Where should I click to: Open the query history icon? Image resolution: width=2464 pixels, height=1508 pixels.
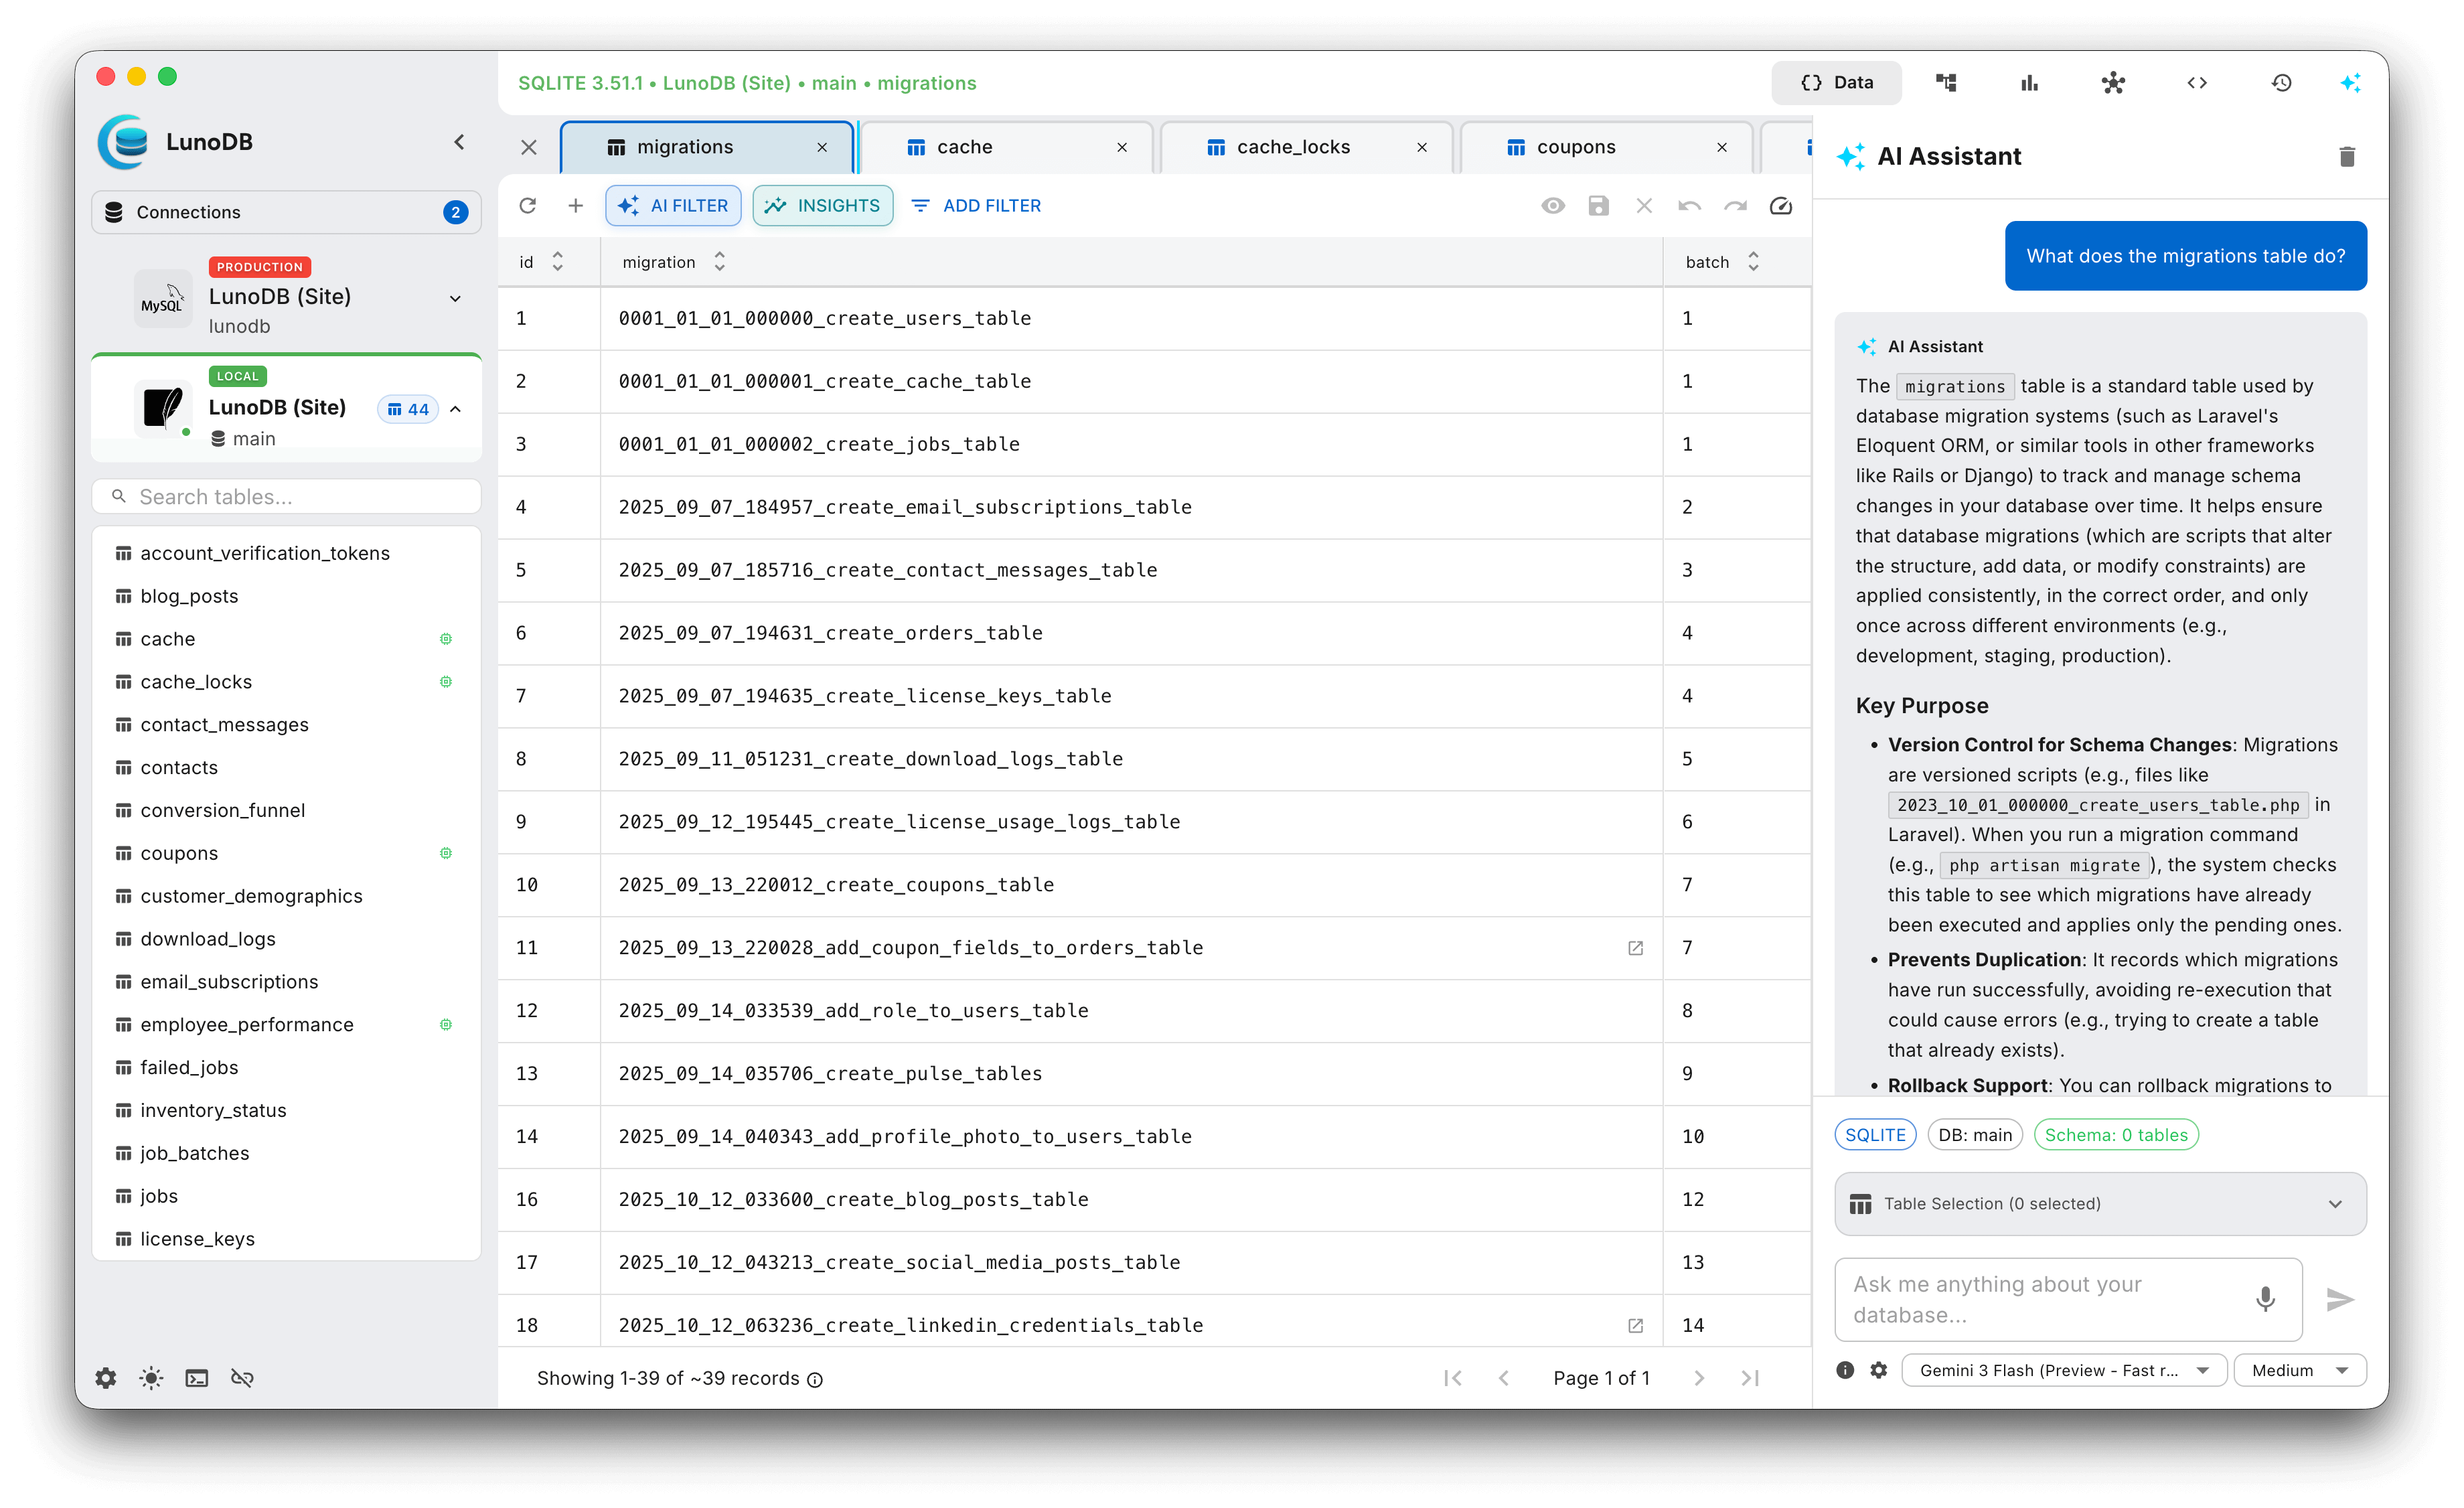(2282, 82)
